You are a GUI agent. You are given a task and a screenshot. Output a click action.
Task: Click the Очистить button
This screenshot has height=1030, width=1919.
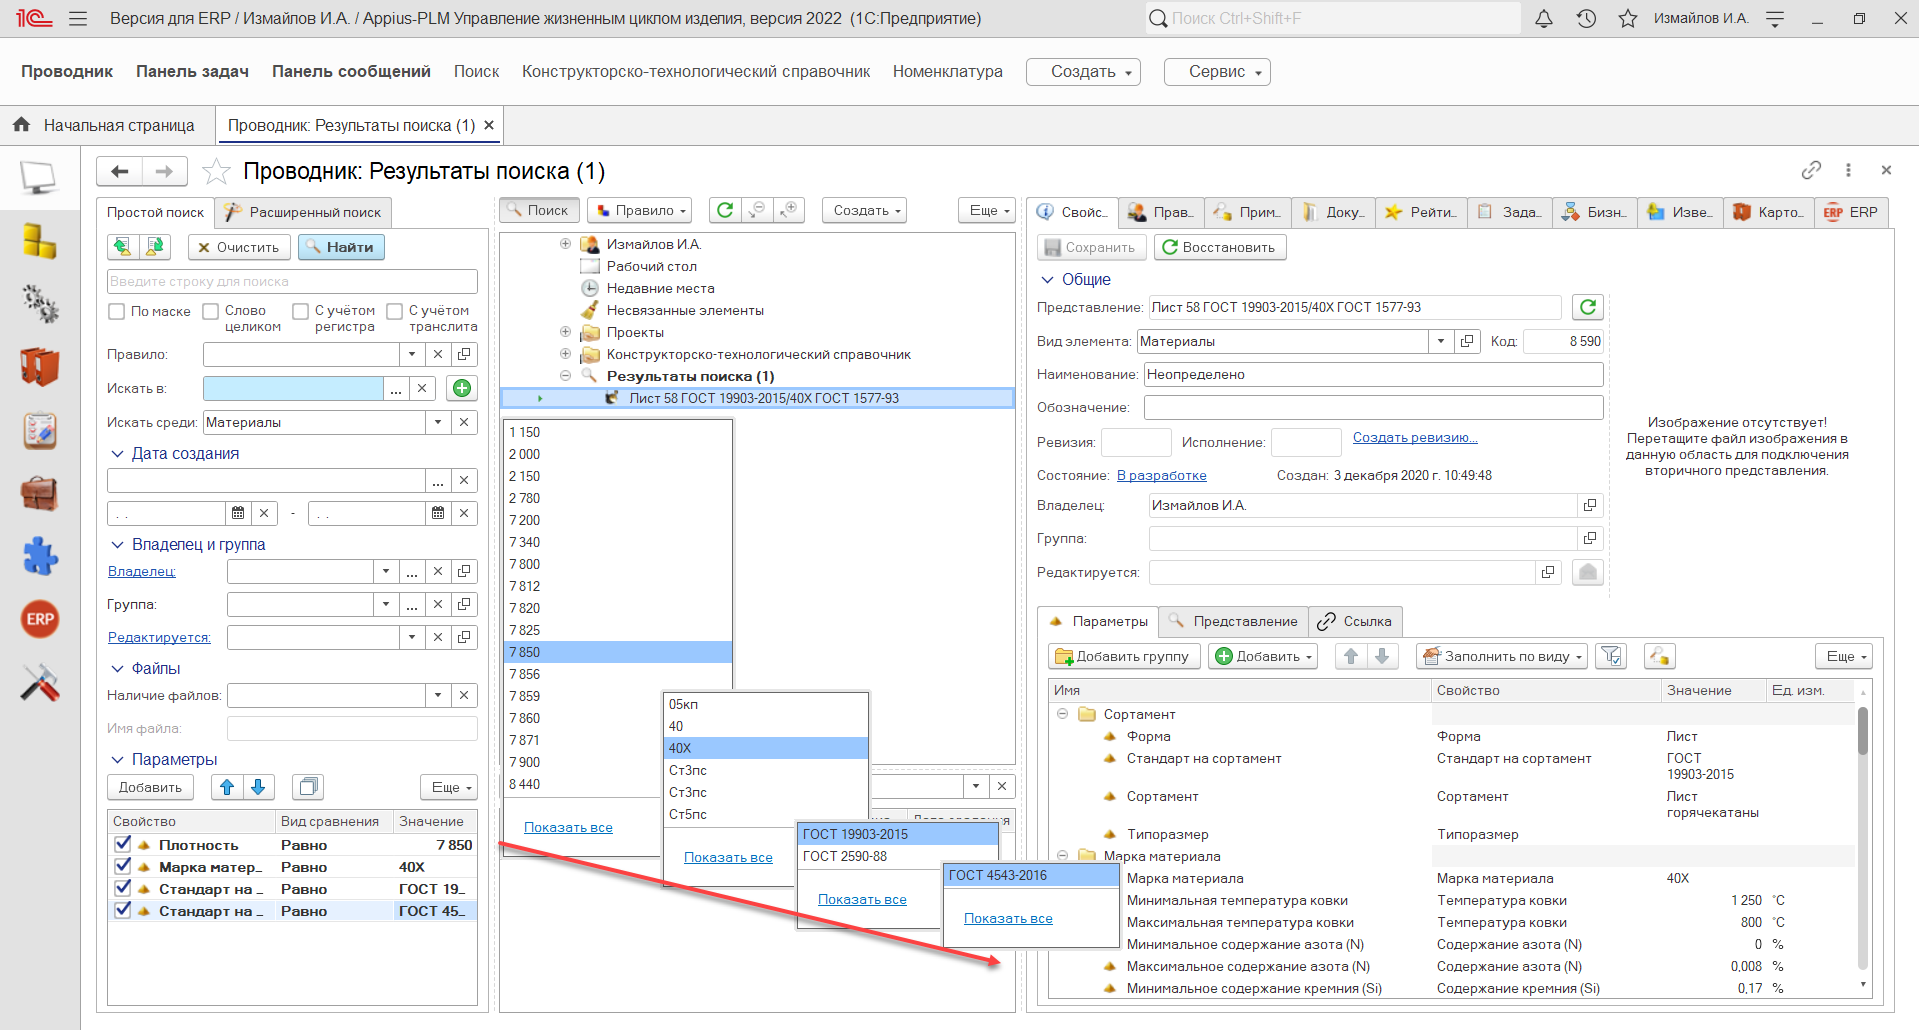(240, 247)
